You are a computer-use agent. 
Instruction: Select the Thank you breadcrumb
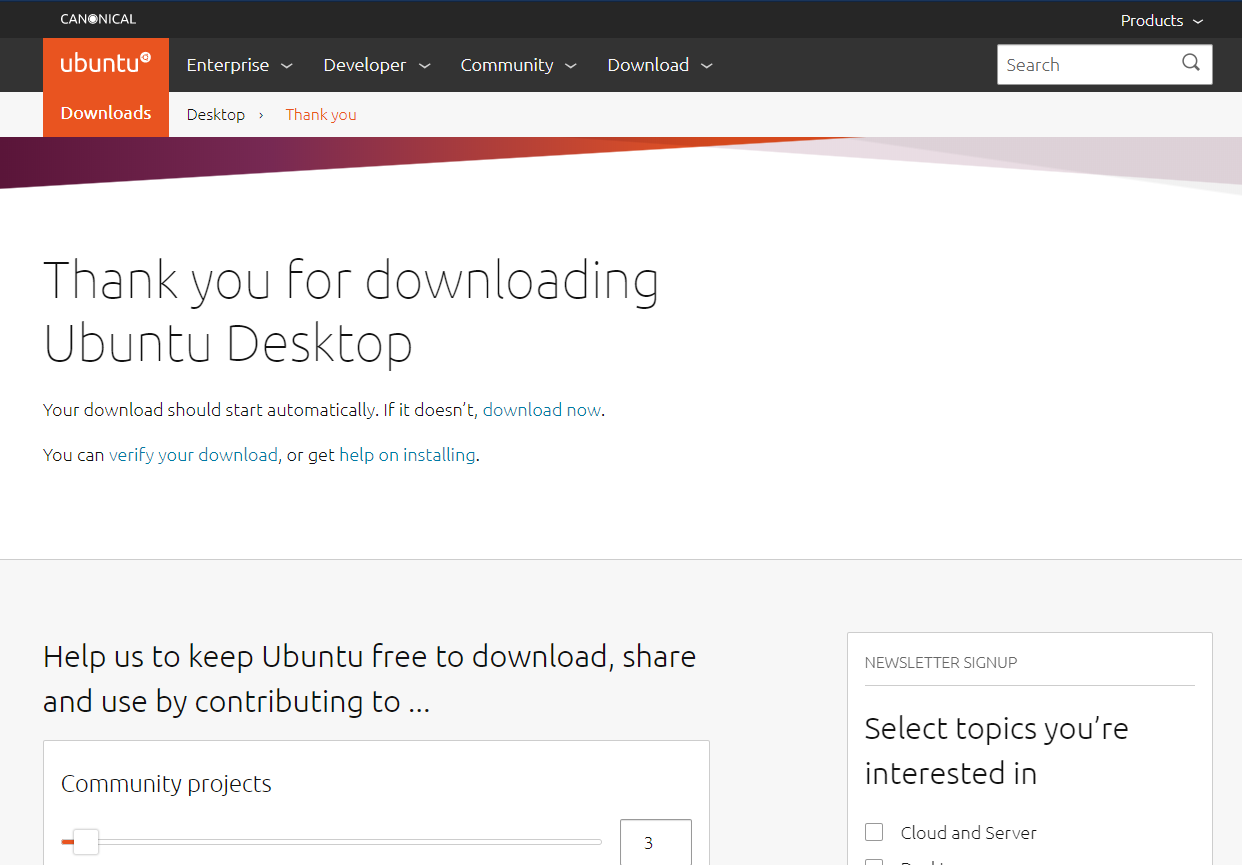(321, 115)
